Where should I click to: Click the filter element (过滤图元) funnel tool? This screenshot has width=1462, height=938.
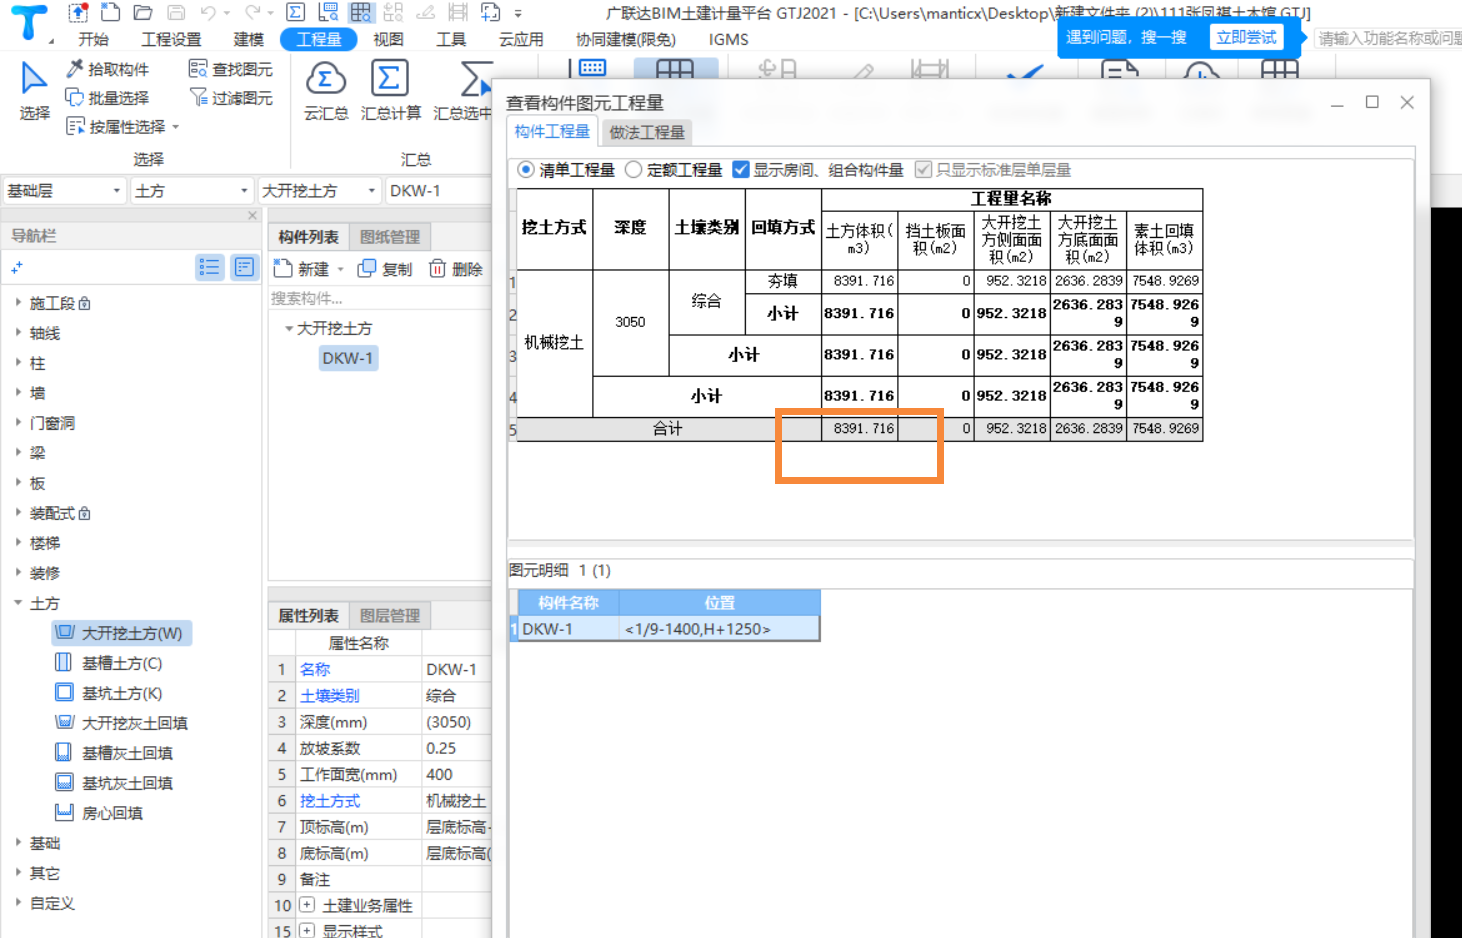231,98
